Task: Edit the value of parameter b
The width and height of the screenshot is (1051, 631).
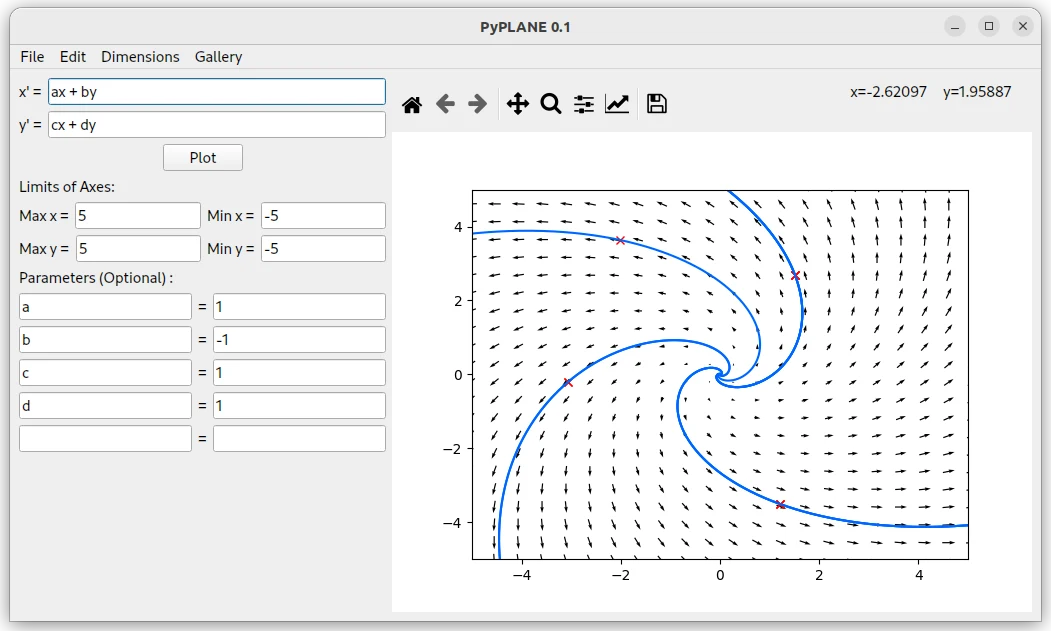Action: 299,340
